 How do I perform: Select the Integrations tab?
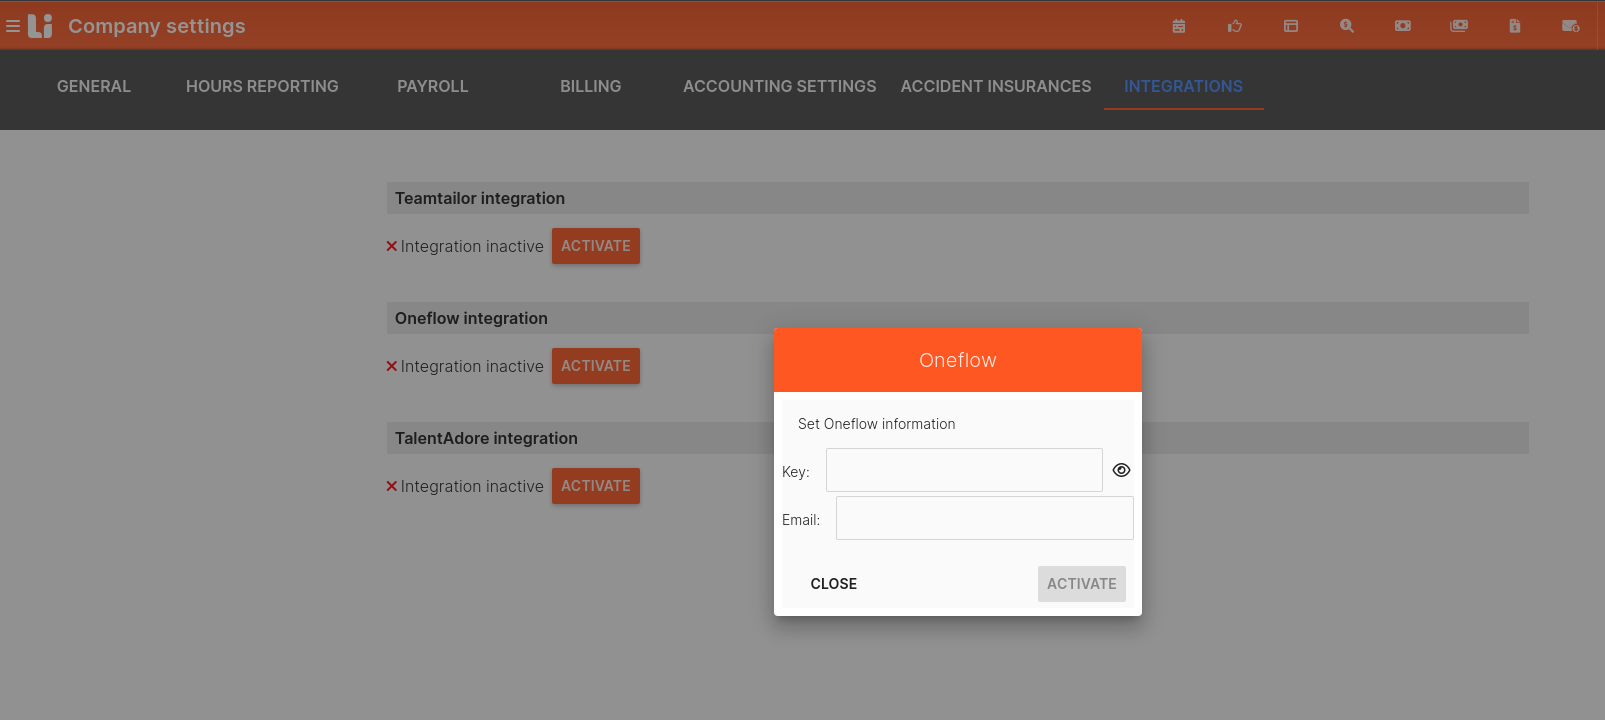[x=1183, y=86]
